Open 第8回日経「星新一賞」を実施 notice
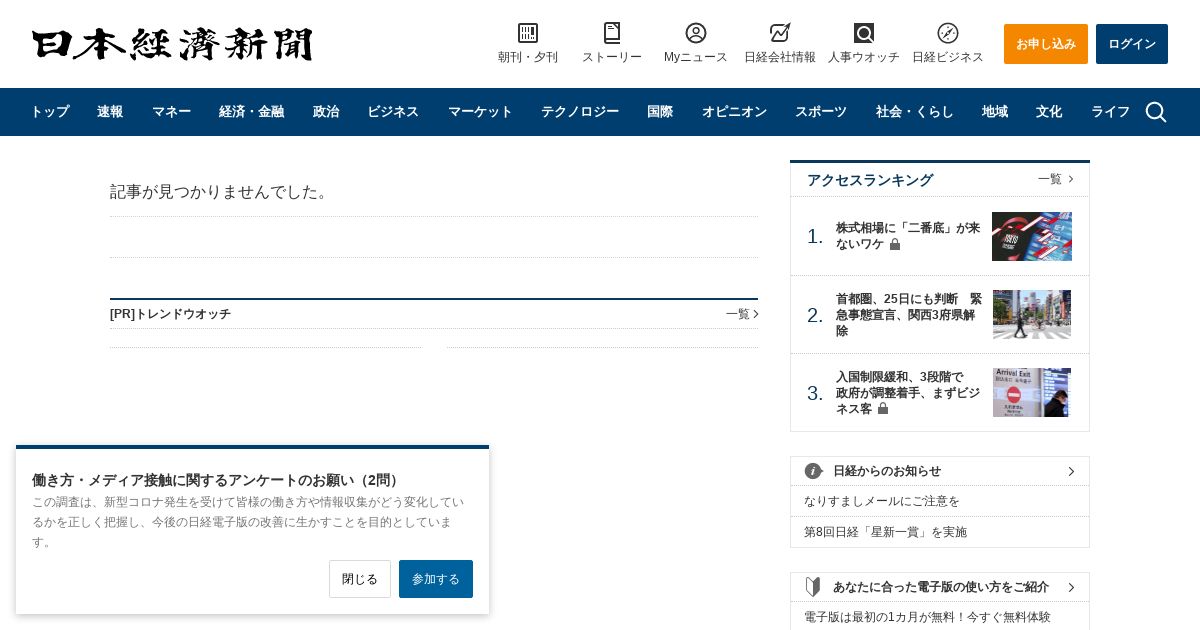Viewport: 1200px width, 630px height. click(885, 532)
